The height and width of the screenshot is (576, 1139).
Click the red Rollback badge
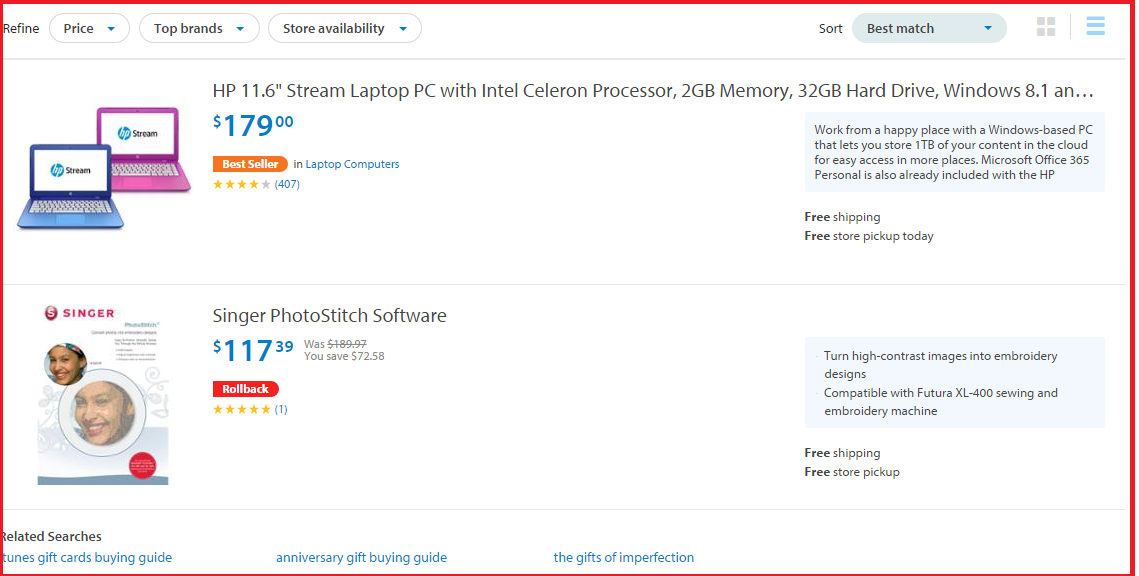(x=245, y=389)
